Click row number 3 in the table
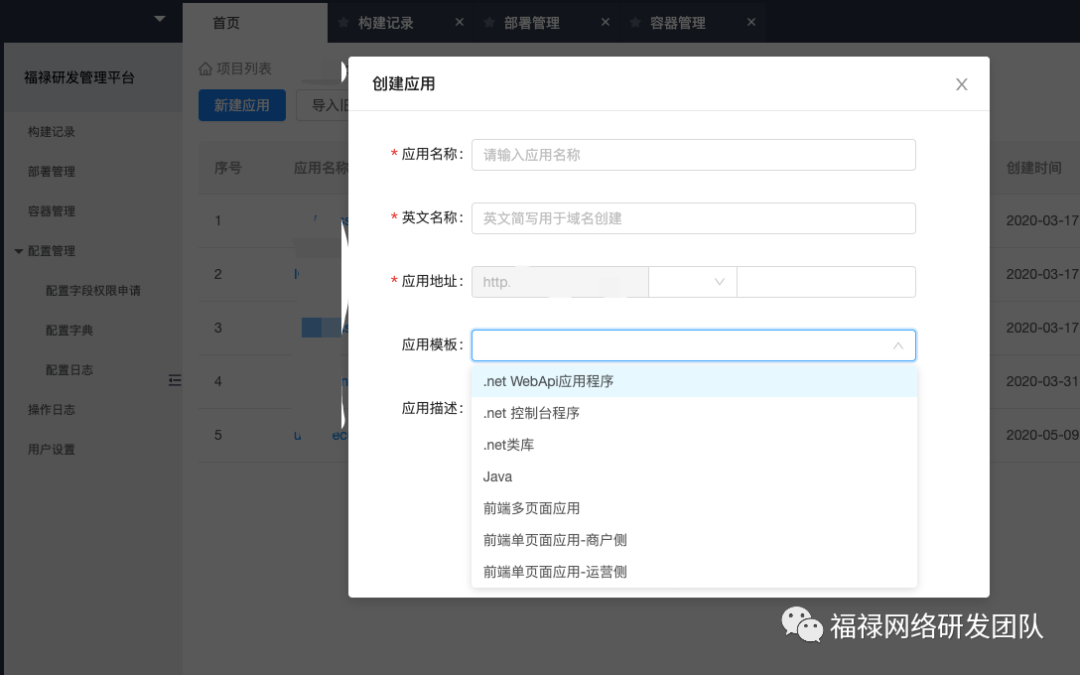 218,328
